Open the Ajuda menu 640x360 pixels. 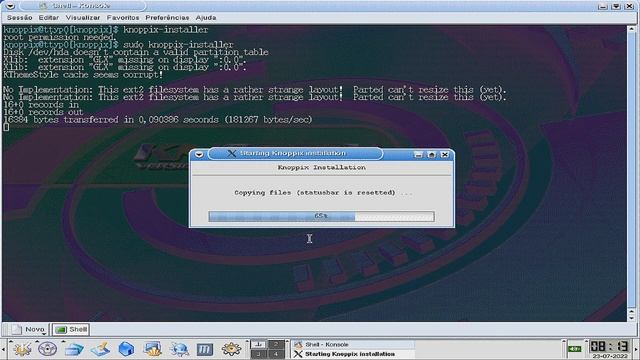point(206,18)
